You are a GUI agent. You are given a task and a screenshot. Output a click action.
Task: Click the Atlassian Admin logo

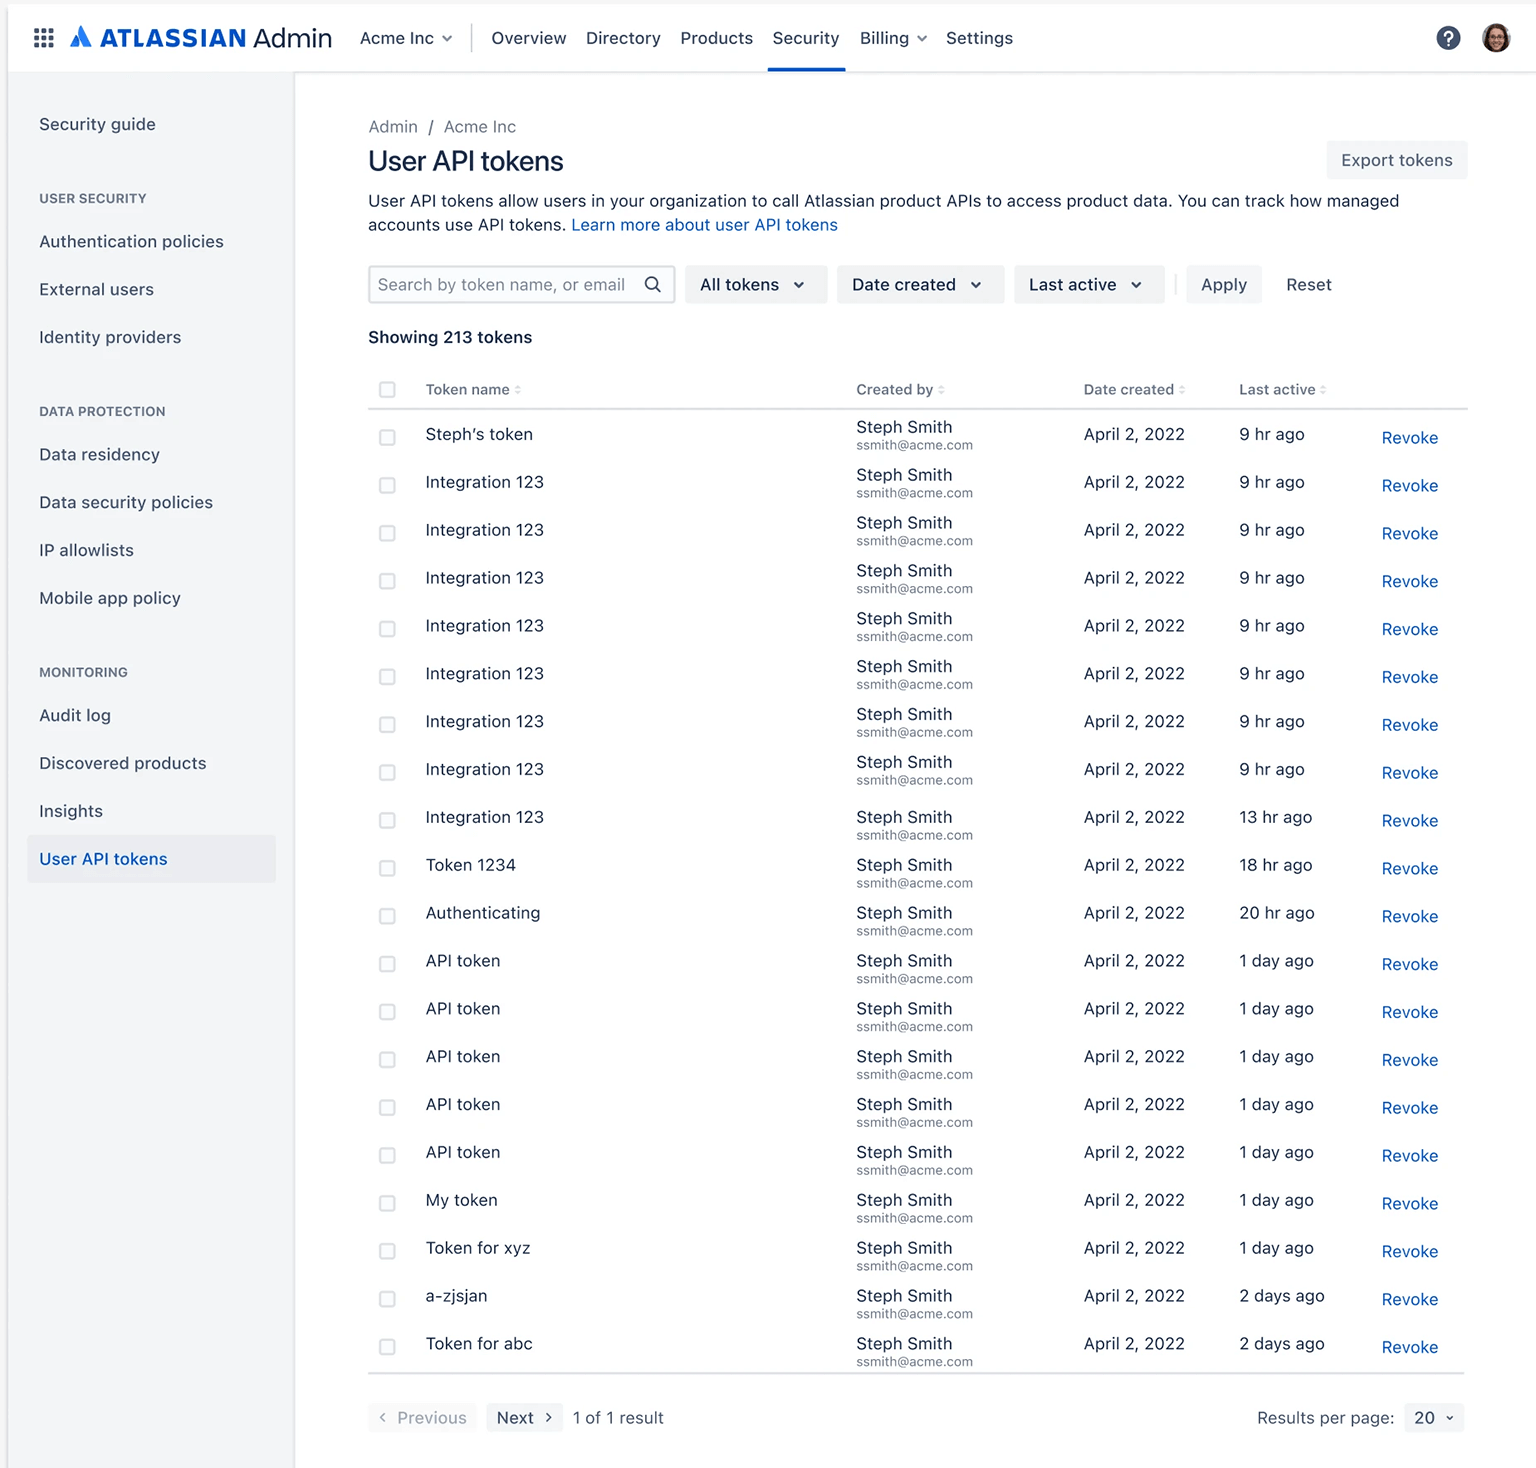(200, 37)
